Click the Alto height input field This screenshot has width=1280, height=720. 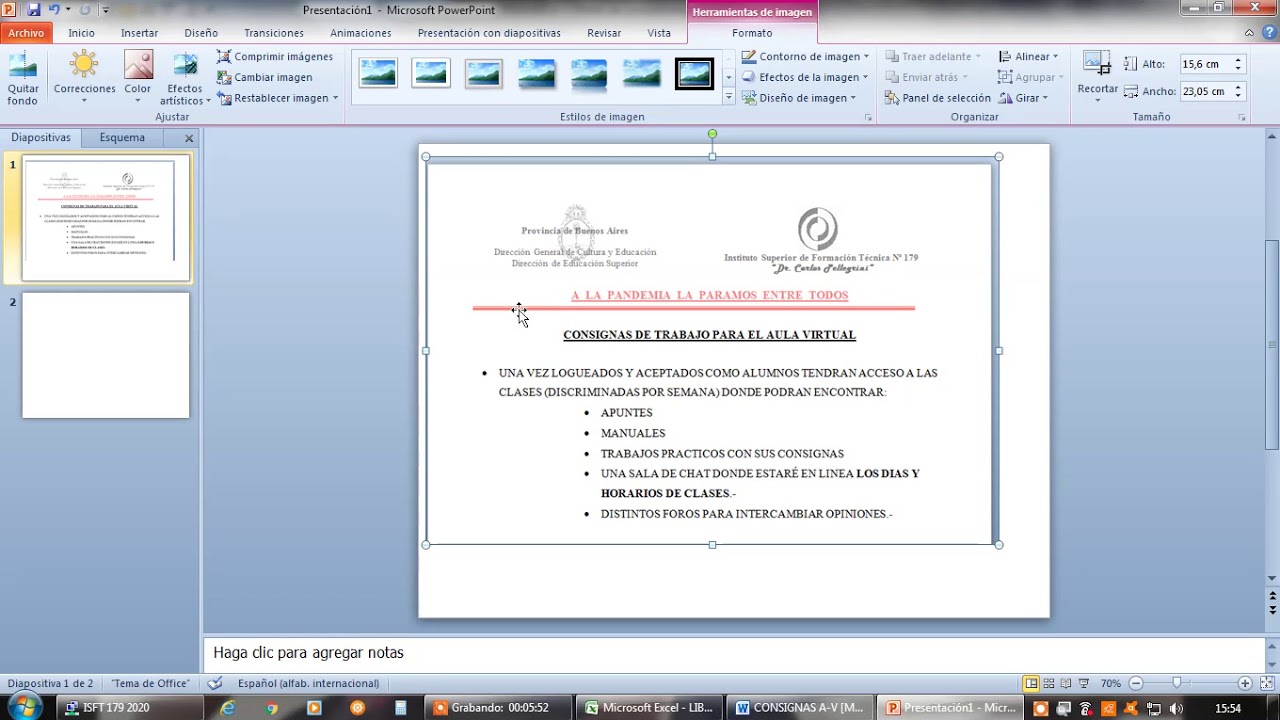click(x=1205, y=64)
